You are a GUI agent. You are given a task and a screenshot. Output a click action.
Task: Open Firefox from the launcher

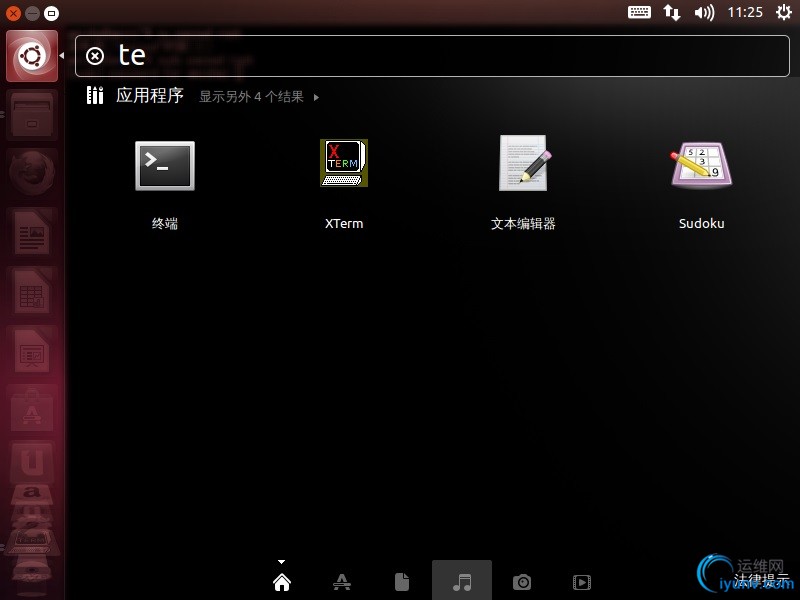tap(32, 173)
